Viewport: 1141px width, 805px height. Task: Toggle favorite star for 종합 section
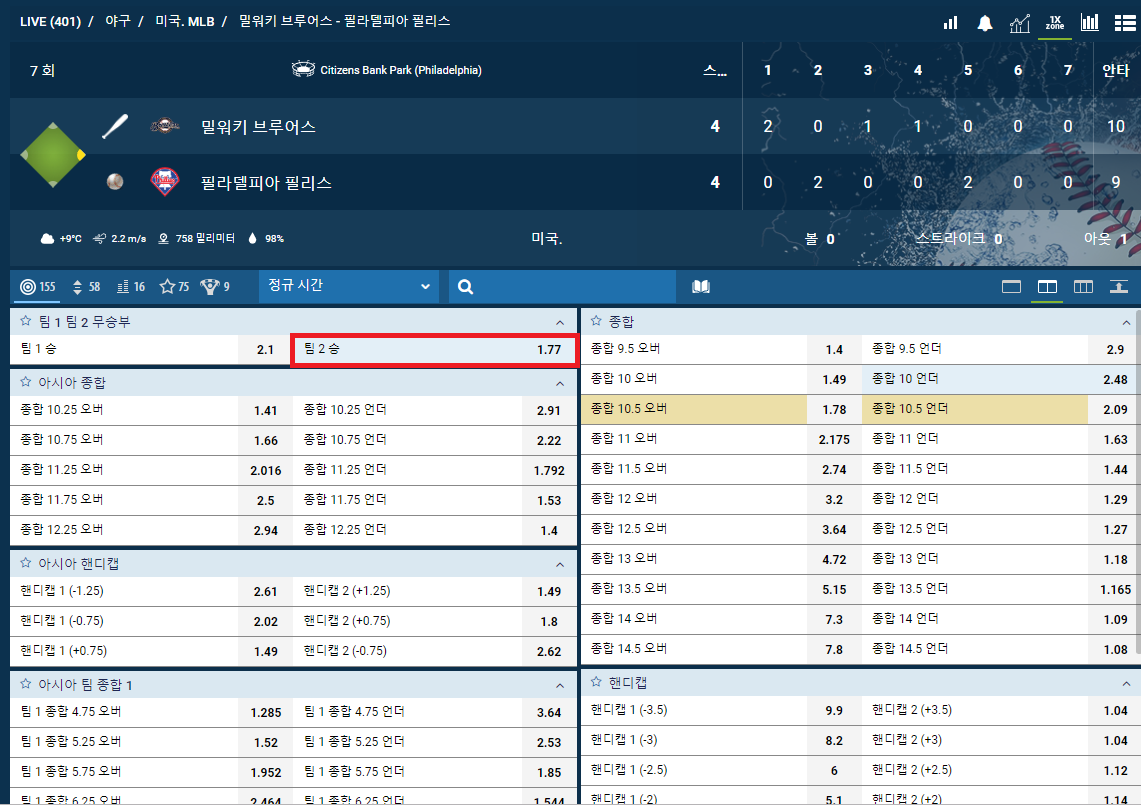pos(597,321)
